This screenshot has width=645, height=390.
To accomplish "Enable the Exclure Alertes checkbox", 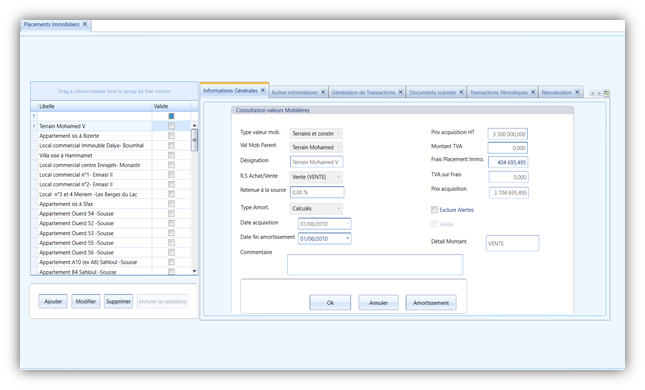I will [x=434, y=210].
